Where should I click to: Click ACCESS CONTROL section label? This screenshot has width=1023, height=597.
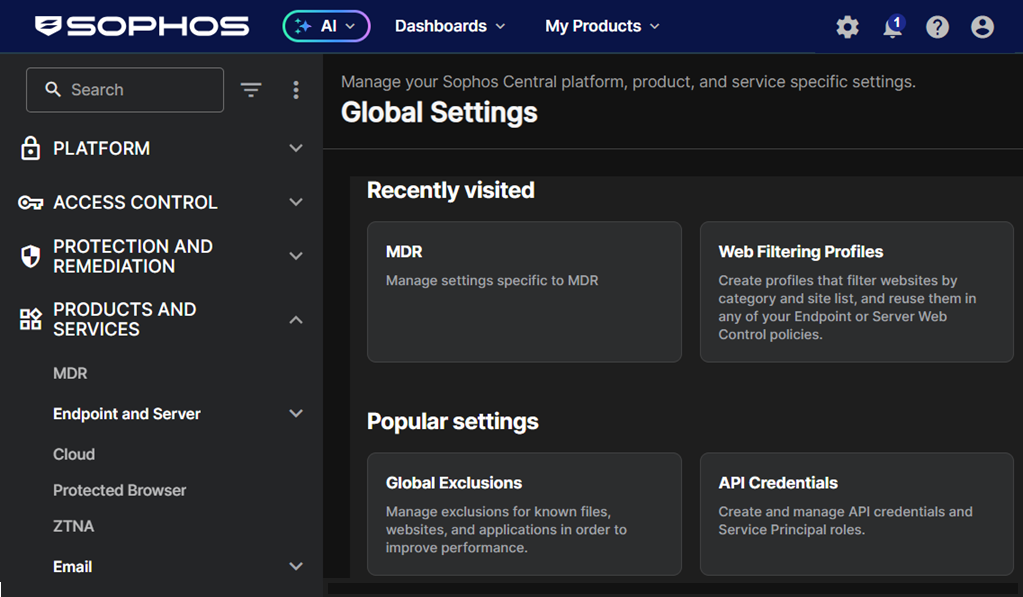click(x=135, y=202)
